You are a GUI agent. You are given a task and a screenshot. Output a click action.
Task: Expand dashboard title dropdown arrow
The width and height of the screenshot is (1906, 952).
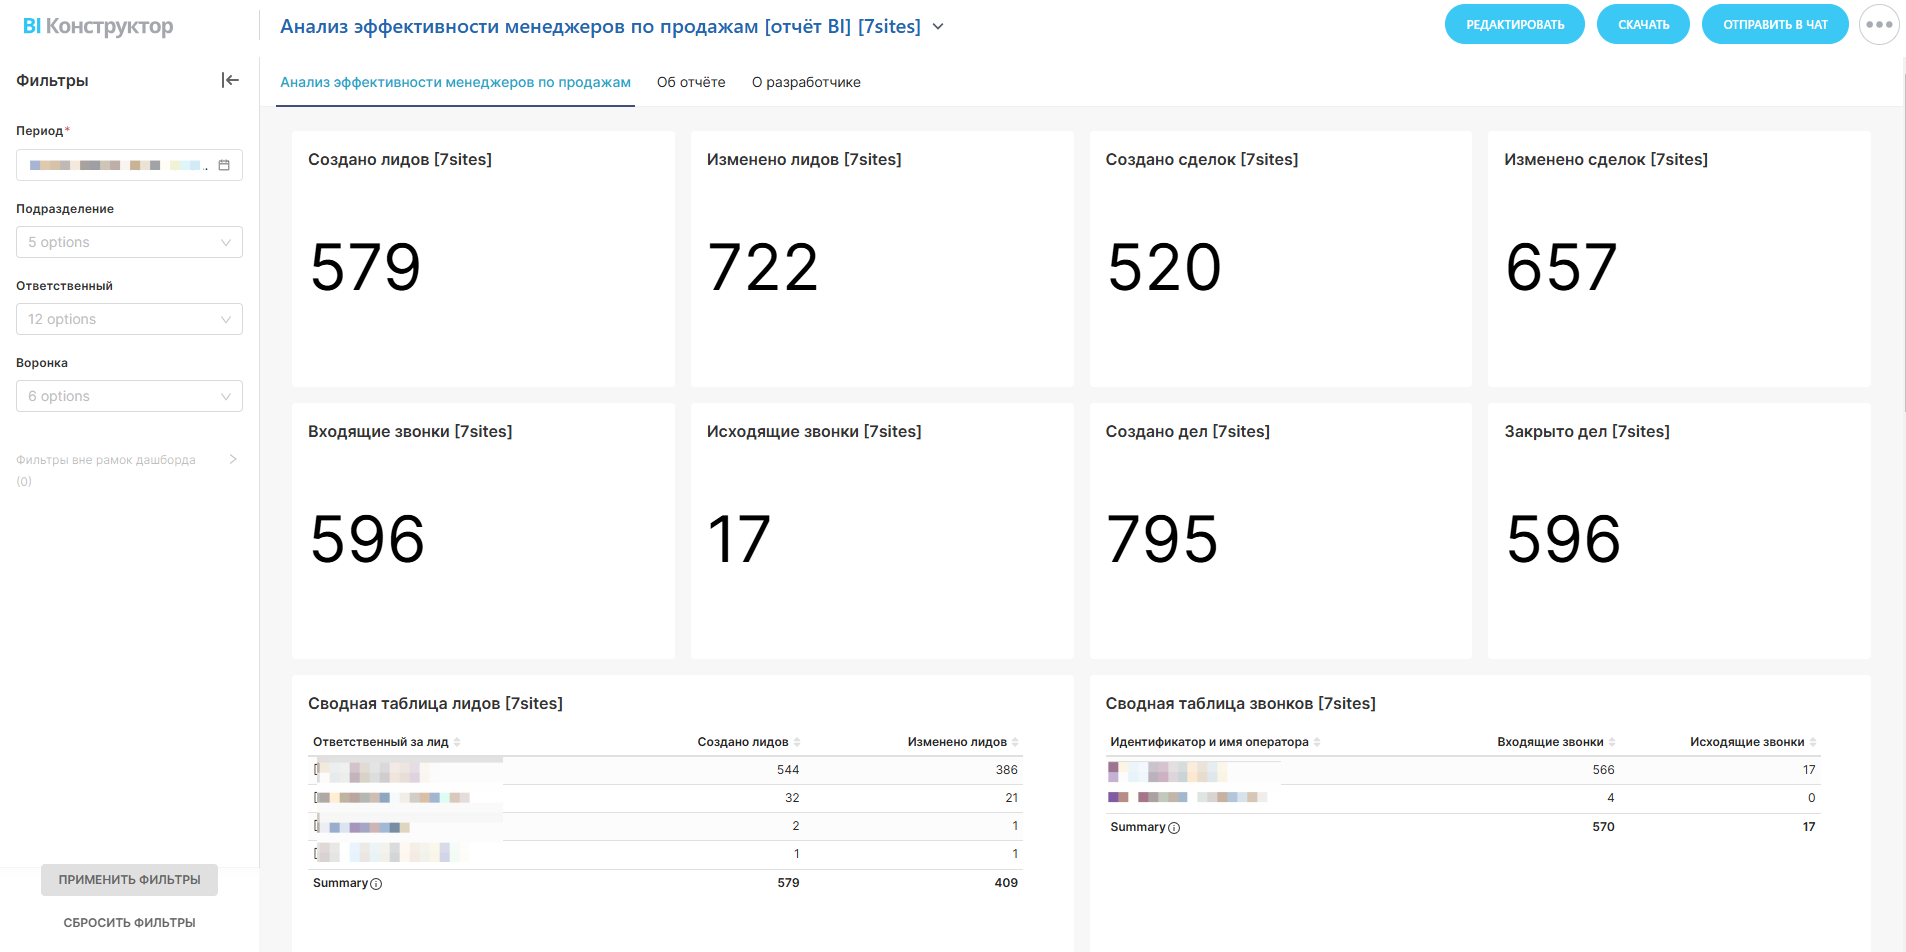click(x=938, y=27)
